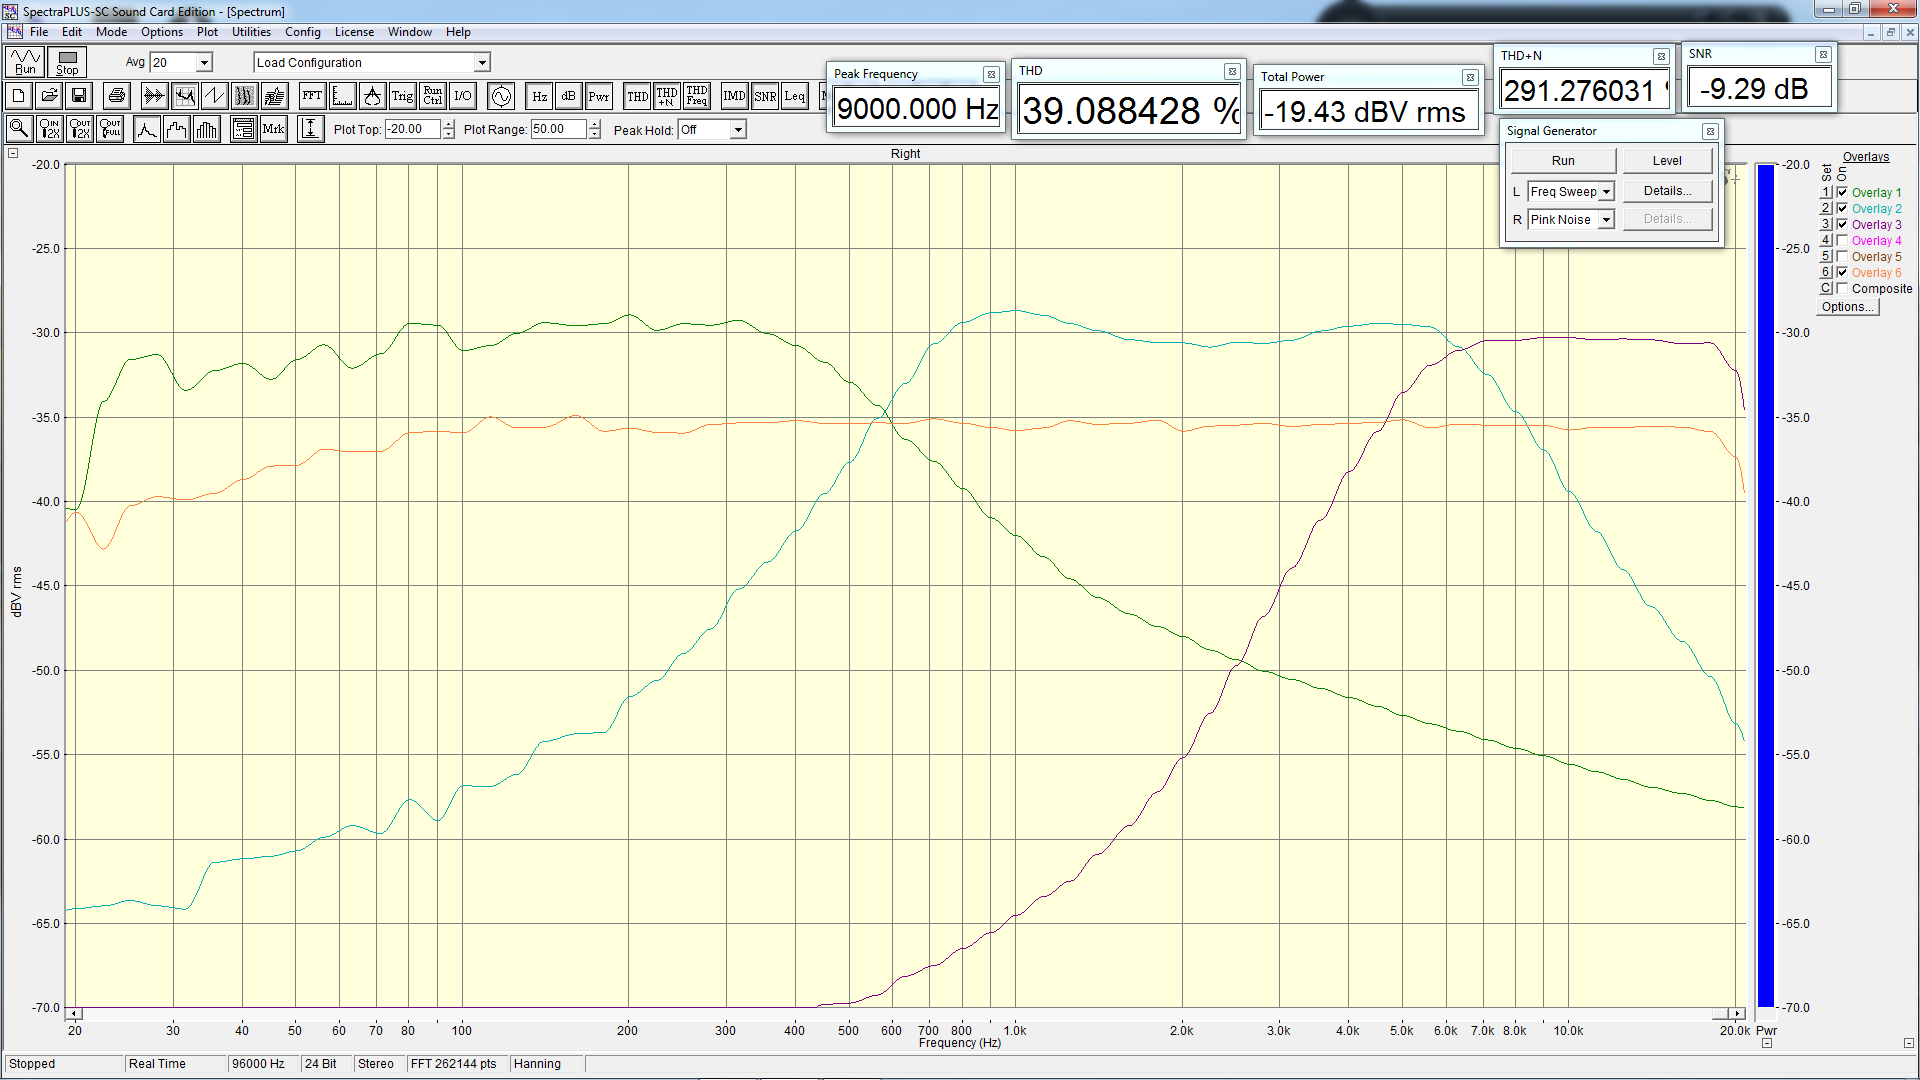Viewport: 1920px width, 1080px height.
Task: Click the blue Pwr level bar
Action: tap(1766, 585)
